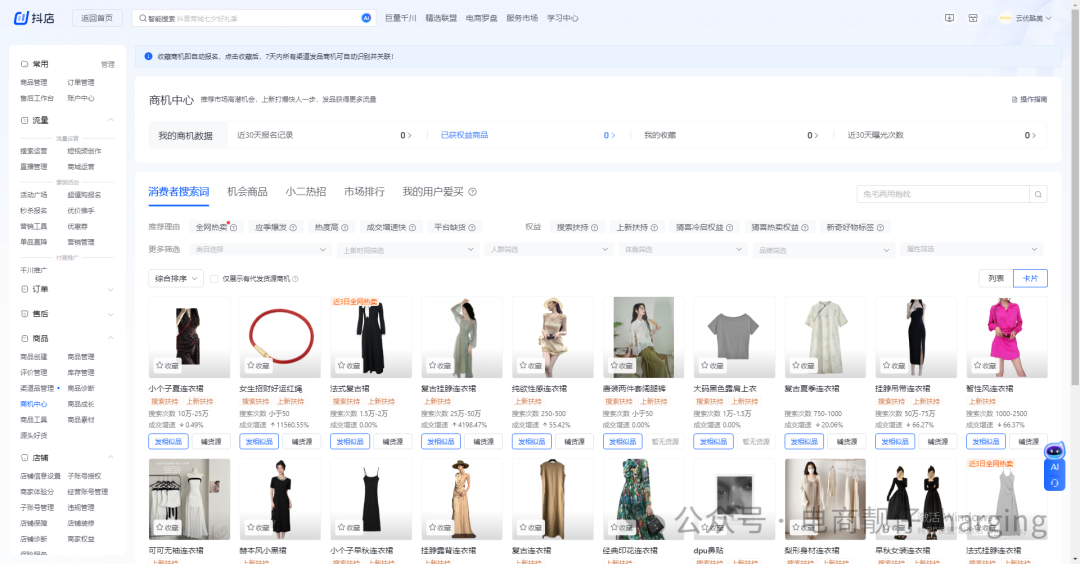
Task: Check 仅展示有代发货源商机 checkbox
Action: (x=214, y=279)
